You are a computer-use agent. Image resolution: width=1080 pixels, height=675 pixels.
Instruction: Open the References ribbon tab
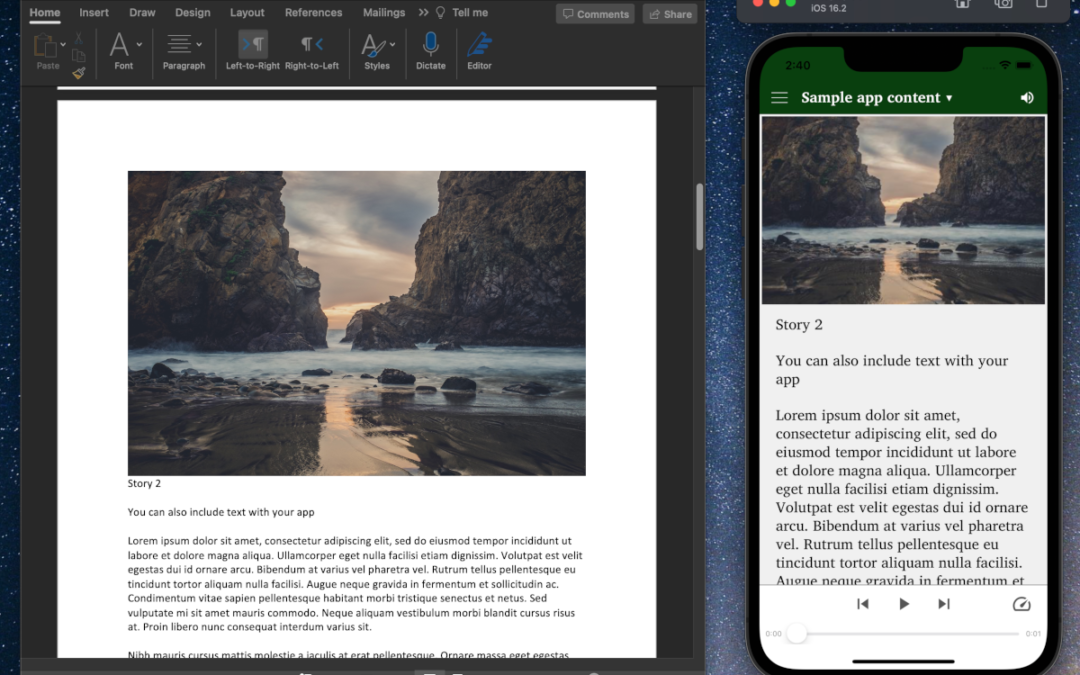(x=313, y=13)
